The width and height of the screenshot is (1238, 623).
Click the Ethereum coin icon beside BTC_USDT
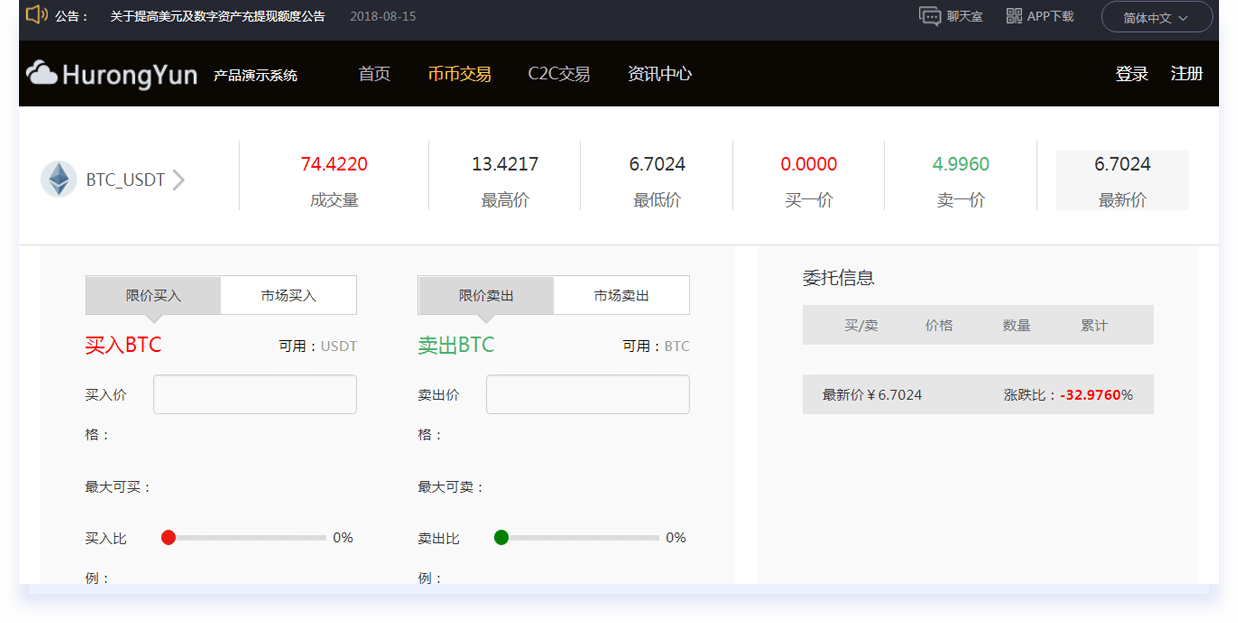tap(59, 180)
